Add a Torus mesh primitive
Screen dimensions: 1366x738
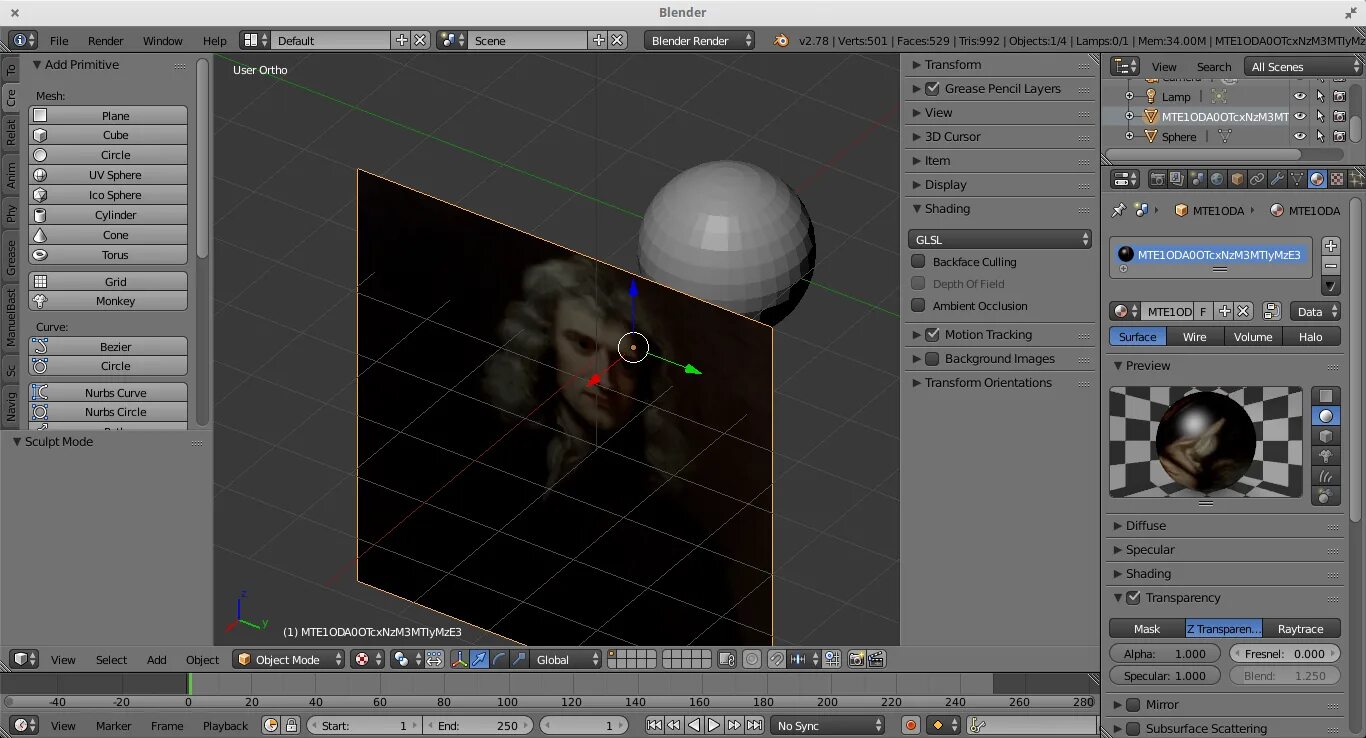[108, 254]
